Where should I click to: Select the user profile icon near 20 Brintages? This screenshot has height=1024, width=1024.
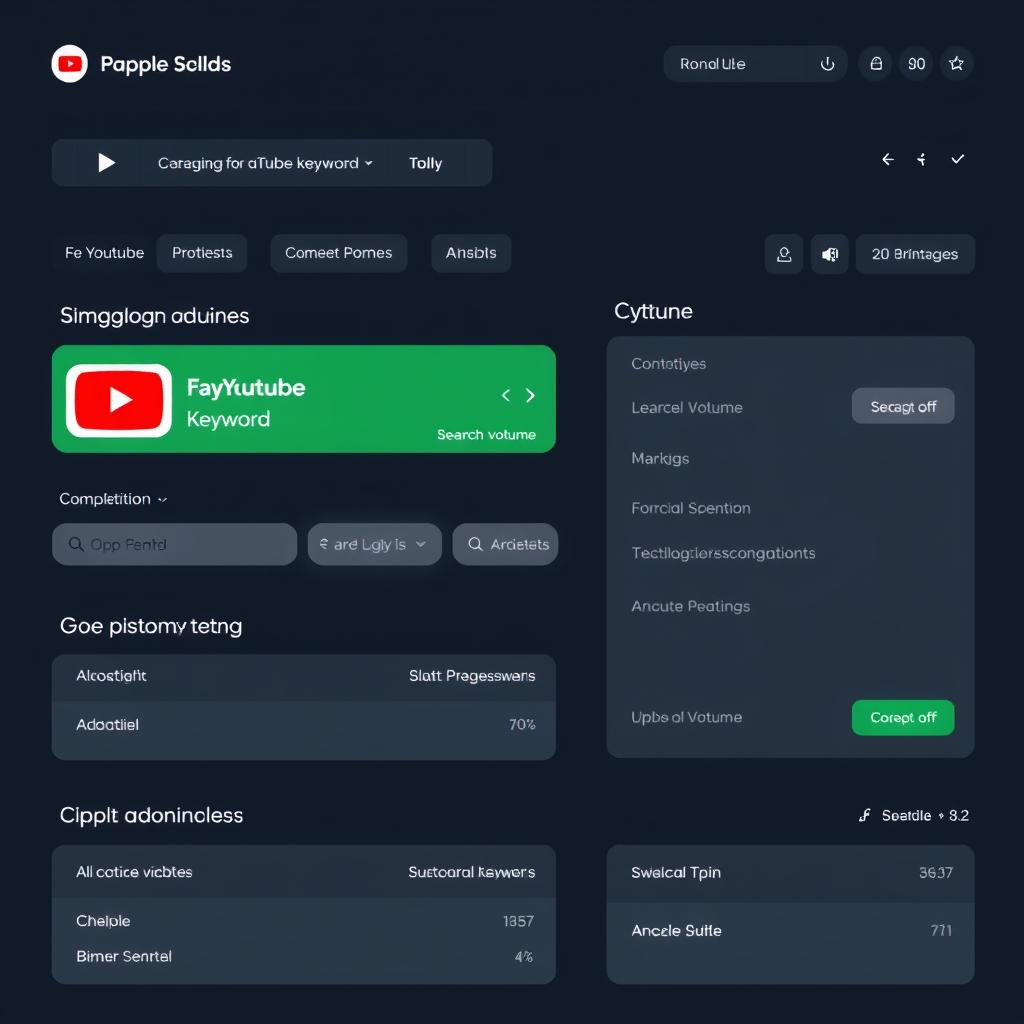784,254
